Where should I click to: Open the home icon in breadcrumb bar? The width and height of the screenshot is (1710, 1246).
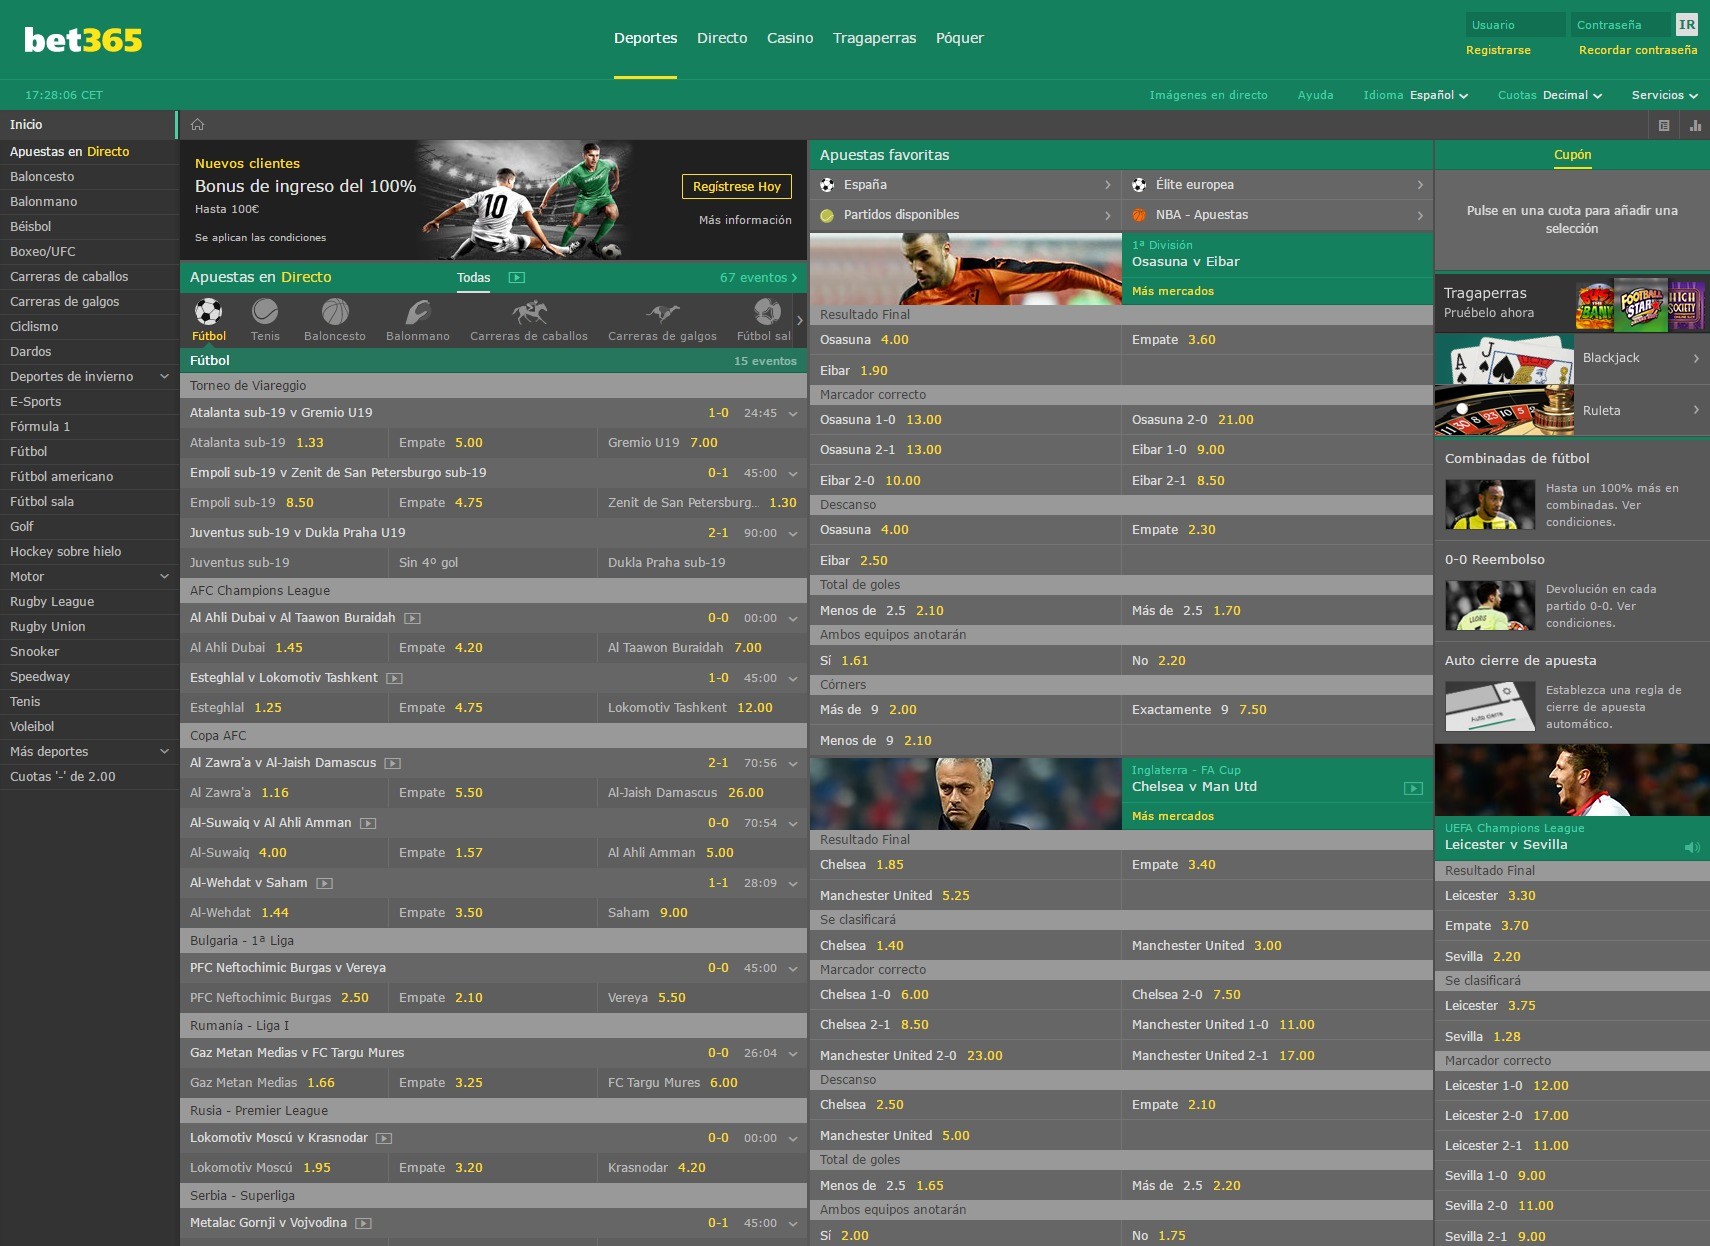tap(197, 125)
